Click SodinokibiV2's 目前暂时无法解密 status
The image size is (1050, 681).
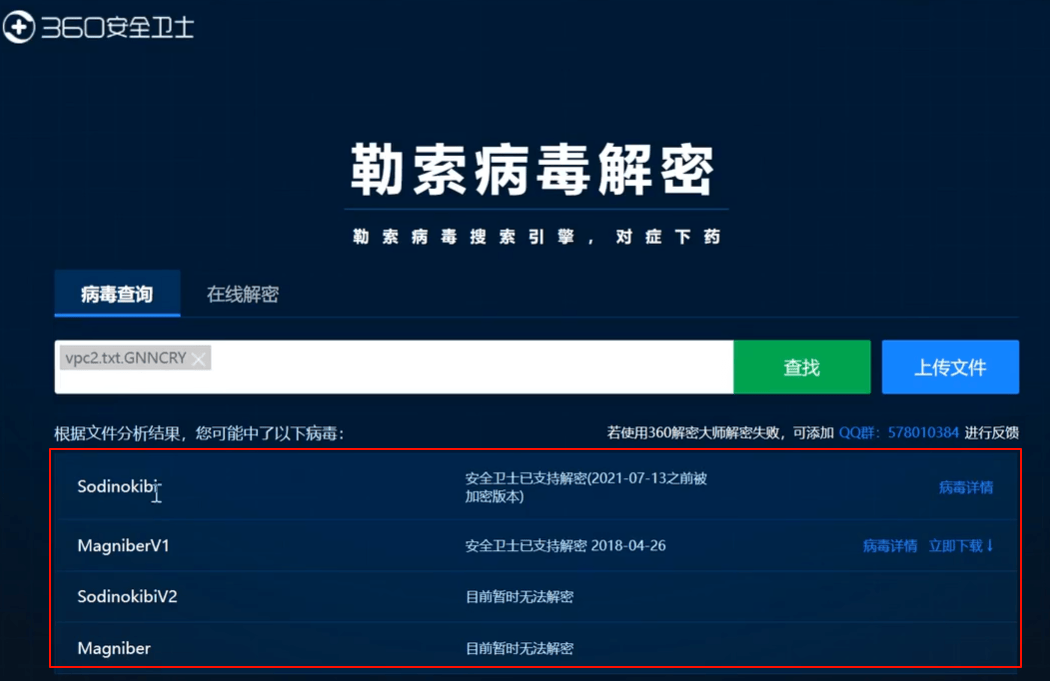coord(520,597)
